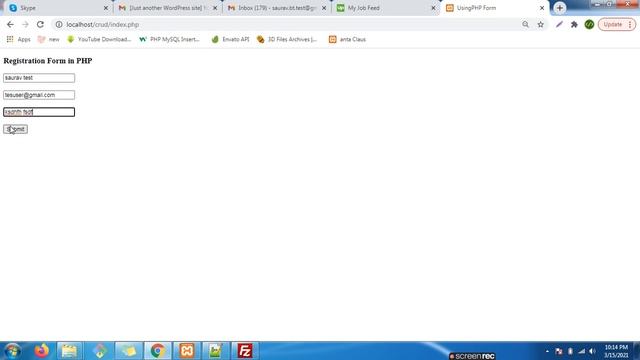Go forward in browser history

25,24
